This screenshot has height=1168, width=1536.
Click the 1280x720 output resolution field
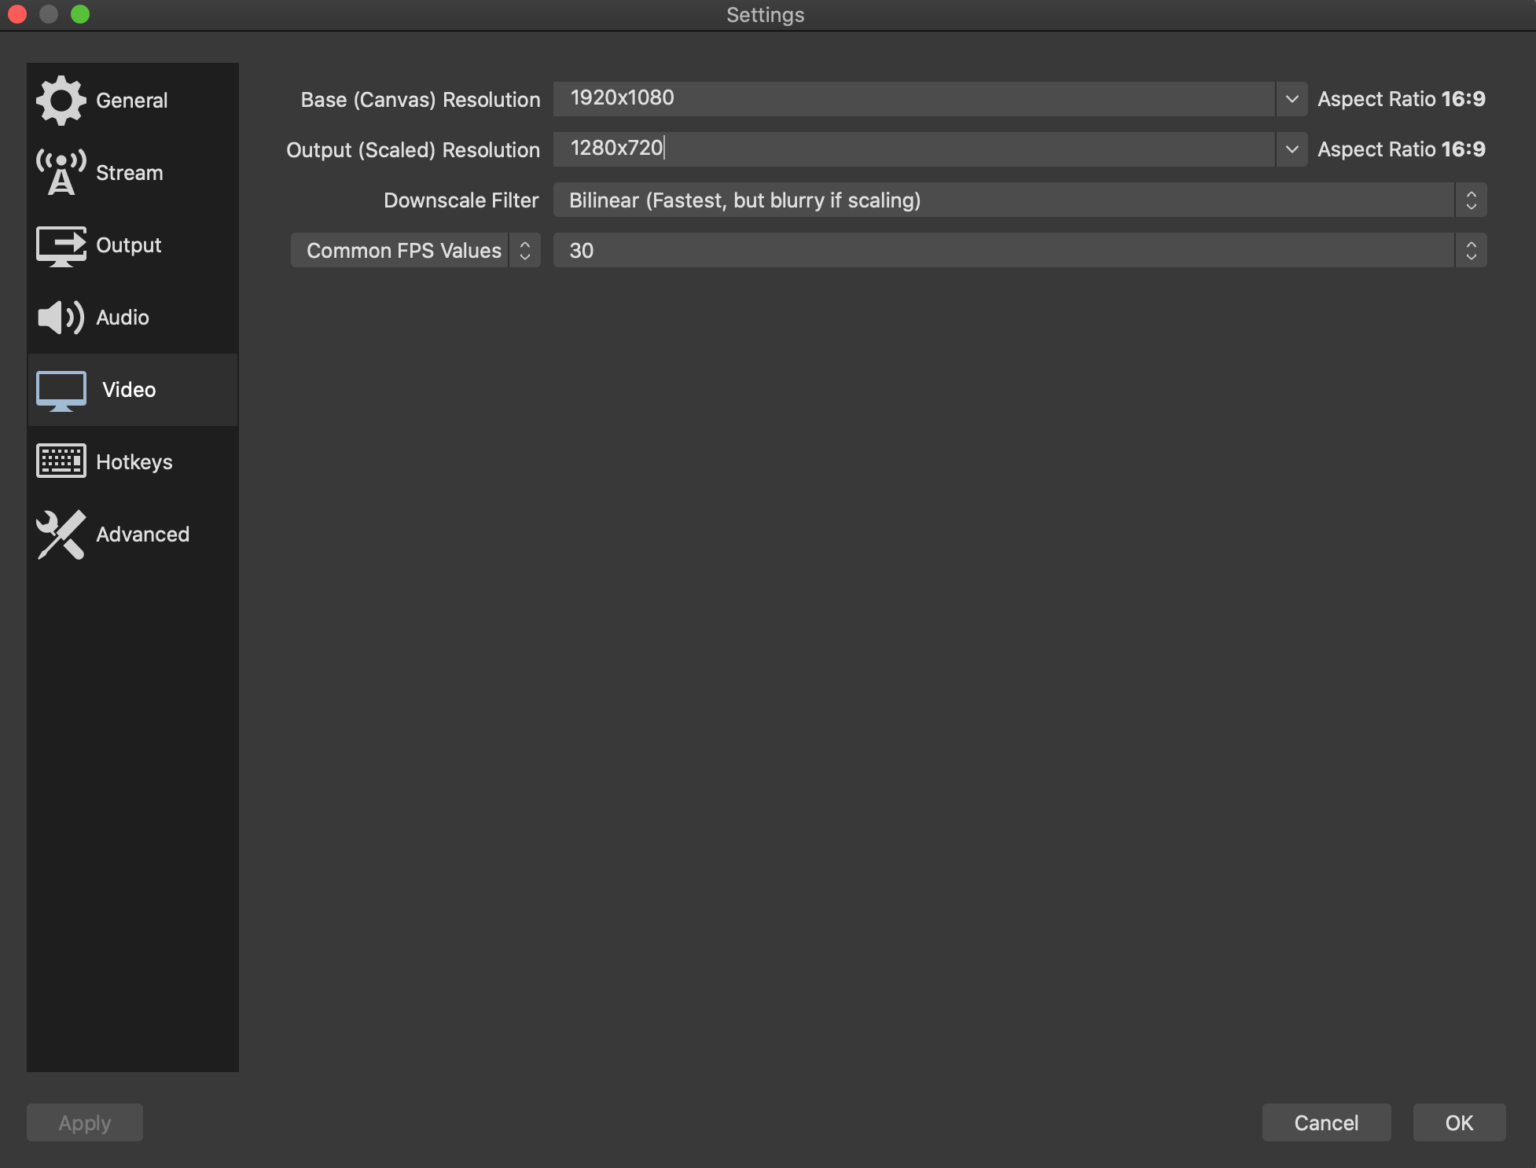(x=900, y=149)
